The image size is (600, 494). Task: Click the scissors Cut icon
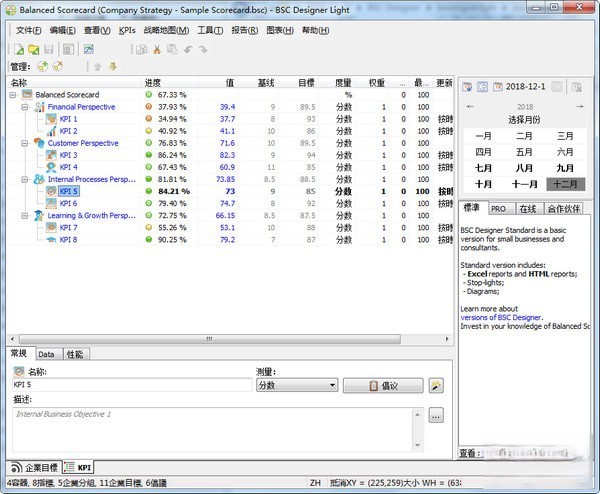pyautogui.click(x=157, y=49)
